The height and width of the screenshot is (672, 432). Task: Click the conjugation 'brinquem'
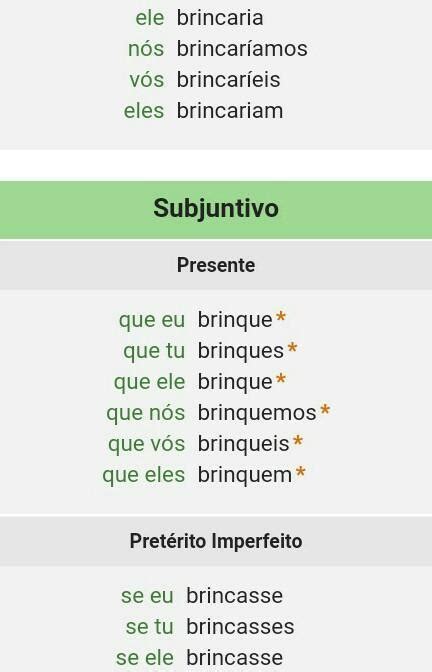245,475
